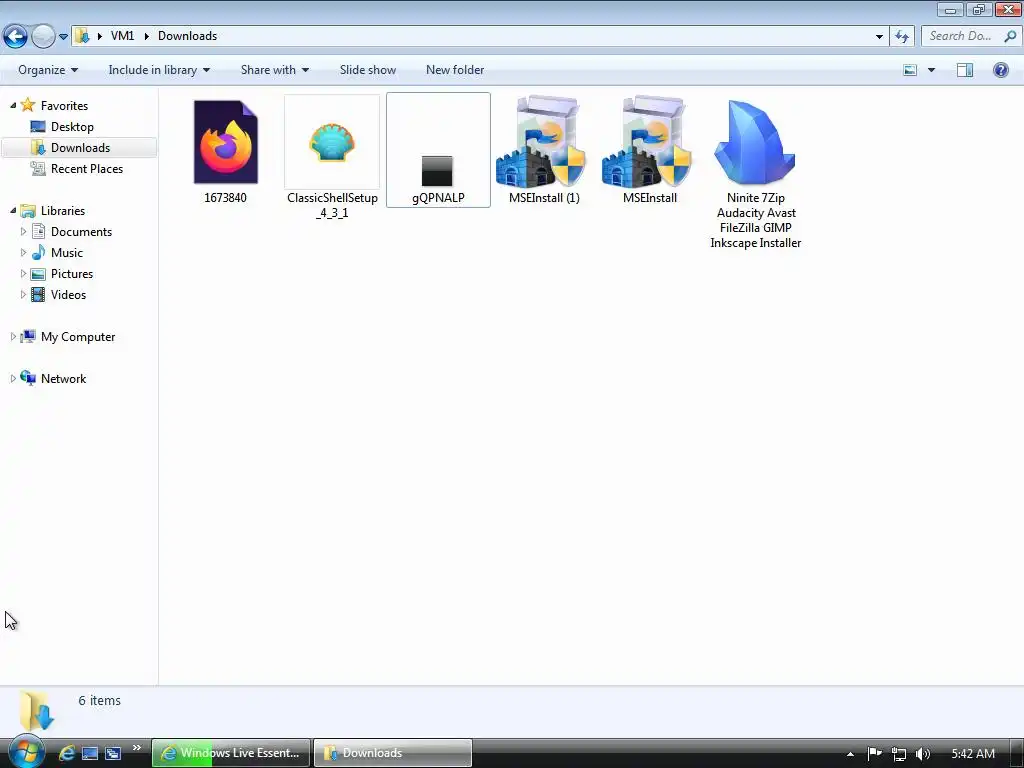Screen dimensions: 1024x768
Task: Refresh the Downloads folder view
Action: pyautogui.click(x=902, y=37)
